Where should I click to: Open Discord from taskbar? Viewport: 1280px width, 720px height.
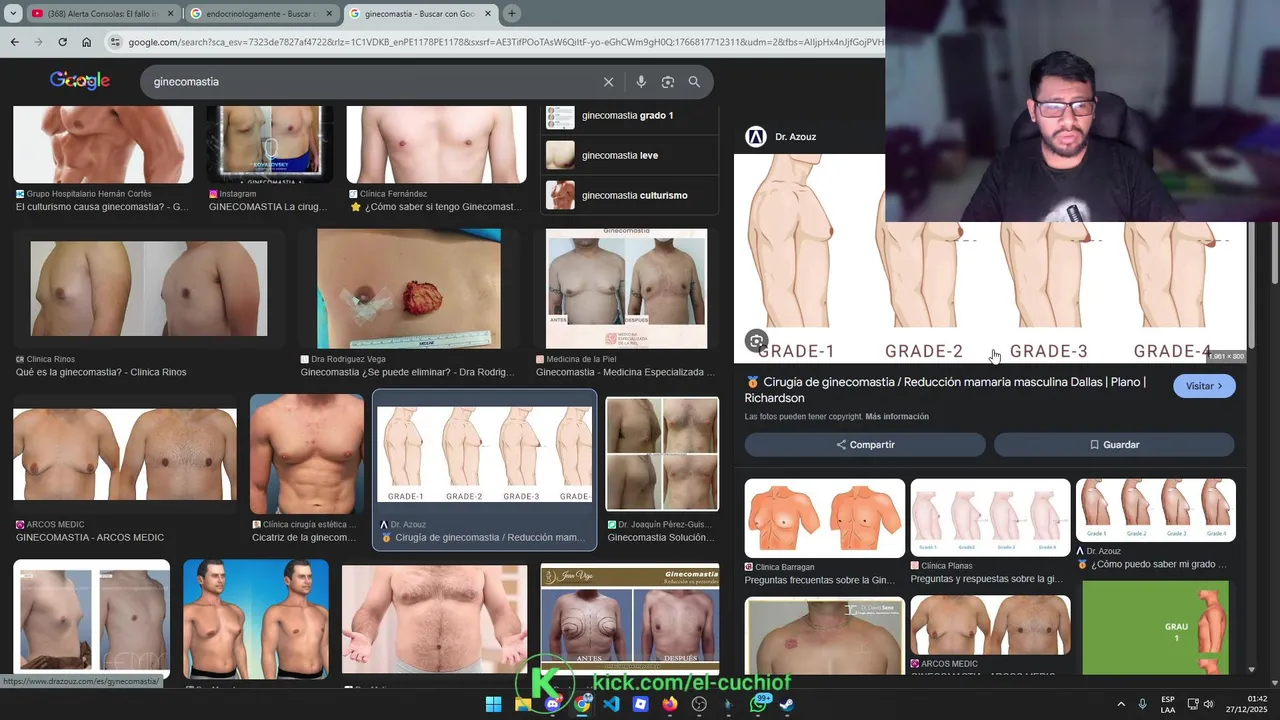click(x=552, y=704)
